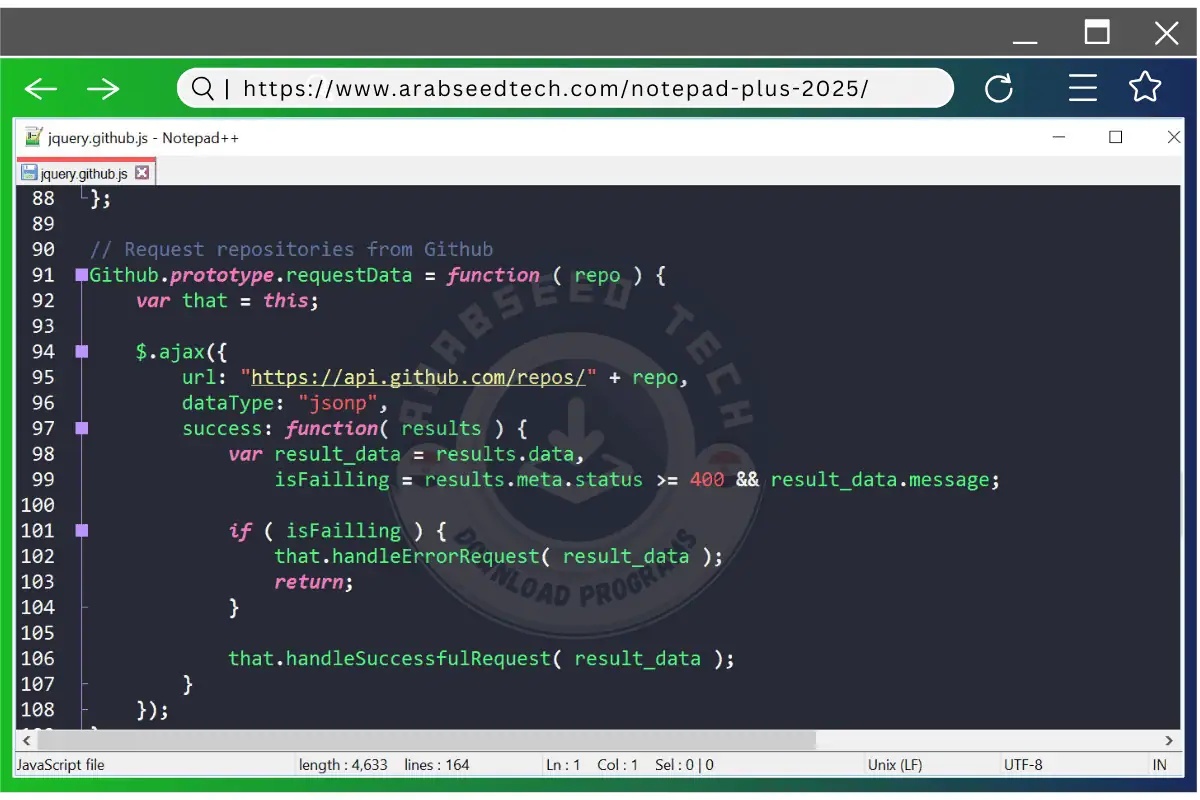The width and height of the screenshot is (1200, 800).
Task: Click UTF-8 encoding in the status bar
Action: coord(1023,765)
